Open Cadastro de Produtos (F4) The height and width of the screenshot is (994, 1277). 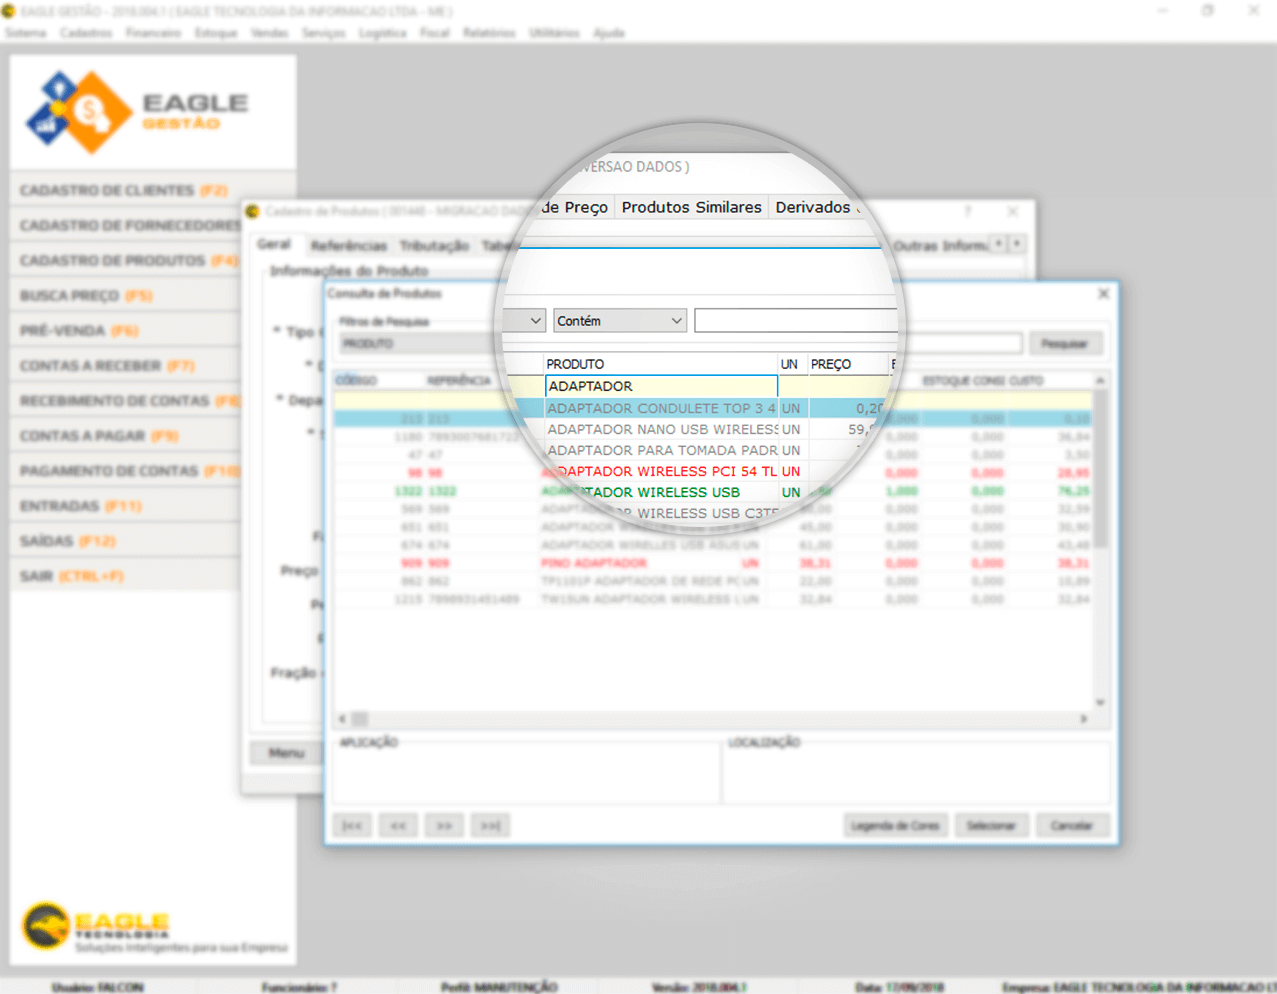[x=125, y=260]
